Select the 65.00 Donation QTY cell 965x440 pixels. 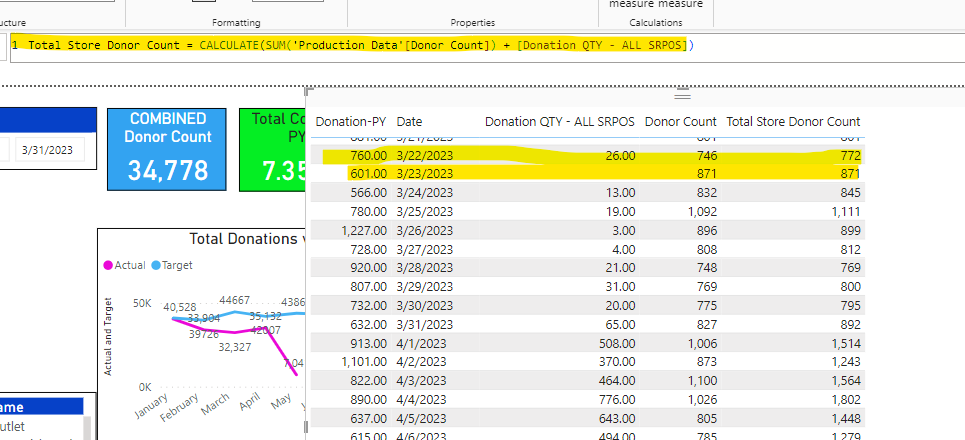pos(620,324)
